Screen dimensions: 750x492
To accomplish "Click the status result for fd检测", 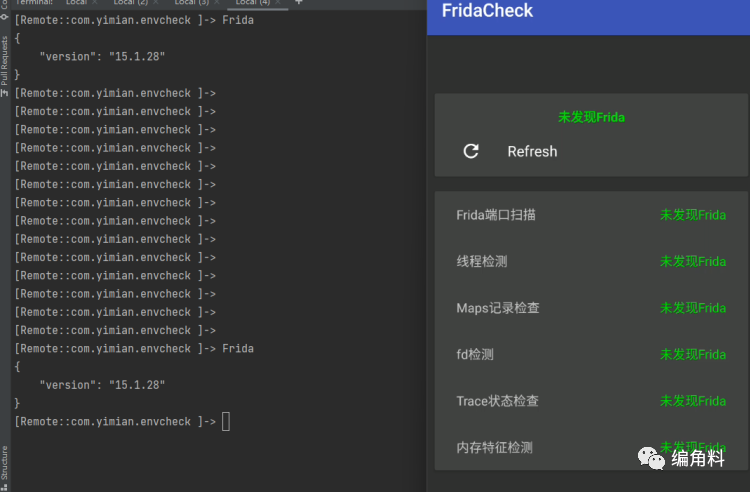I will pyautogui.click(x=693, y=354).
